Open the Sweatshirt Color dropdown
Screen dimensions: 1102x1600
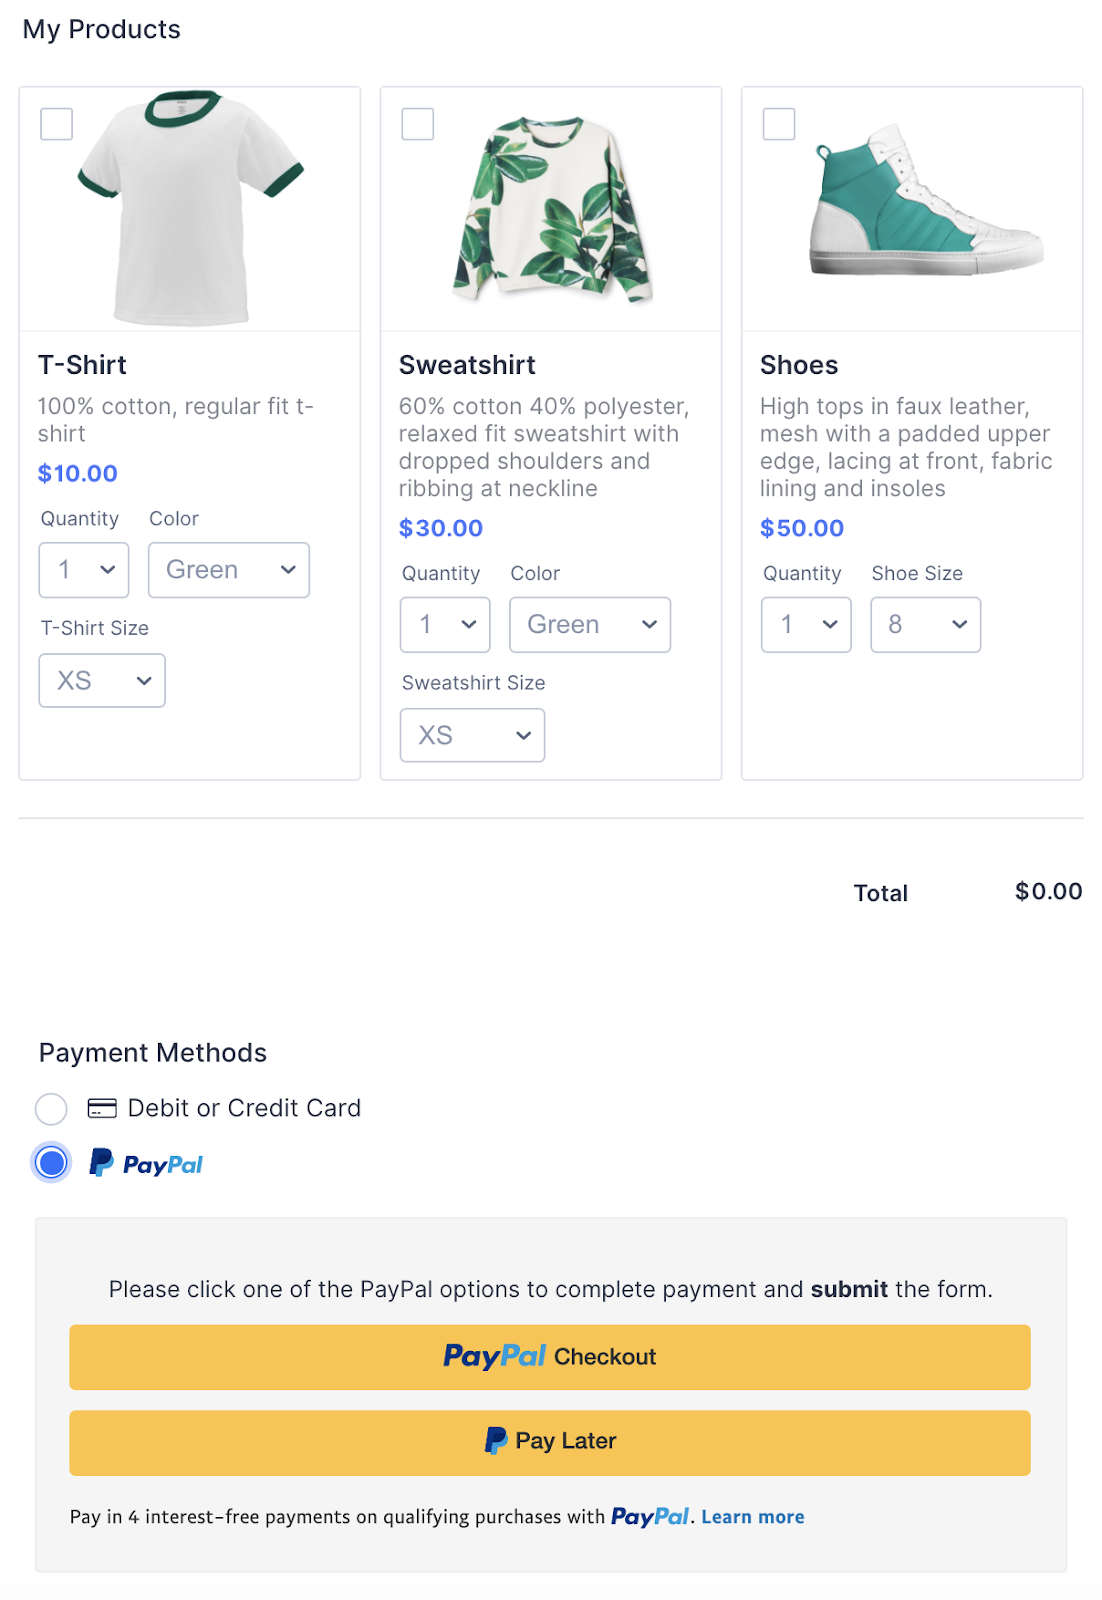click(590, 625)
